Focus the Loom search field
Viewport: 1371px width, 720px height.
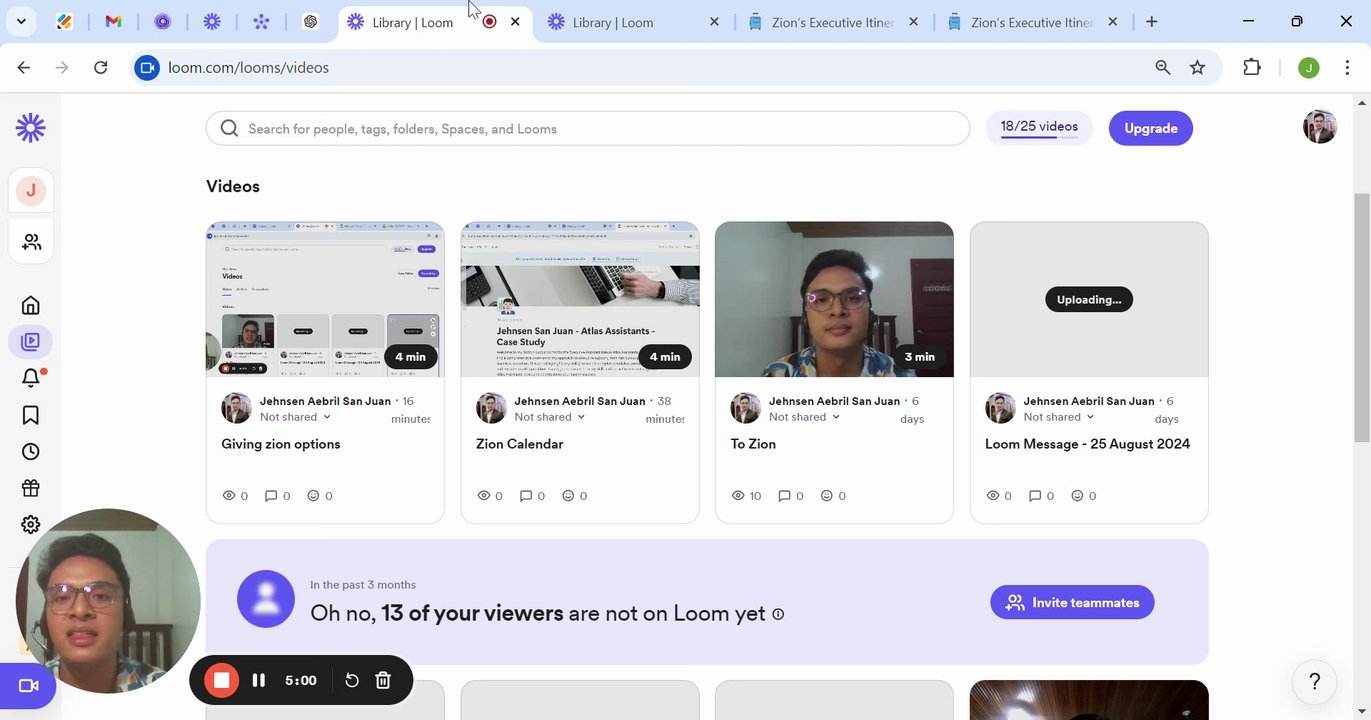(588, 128)
